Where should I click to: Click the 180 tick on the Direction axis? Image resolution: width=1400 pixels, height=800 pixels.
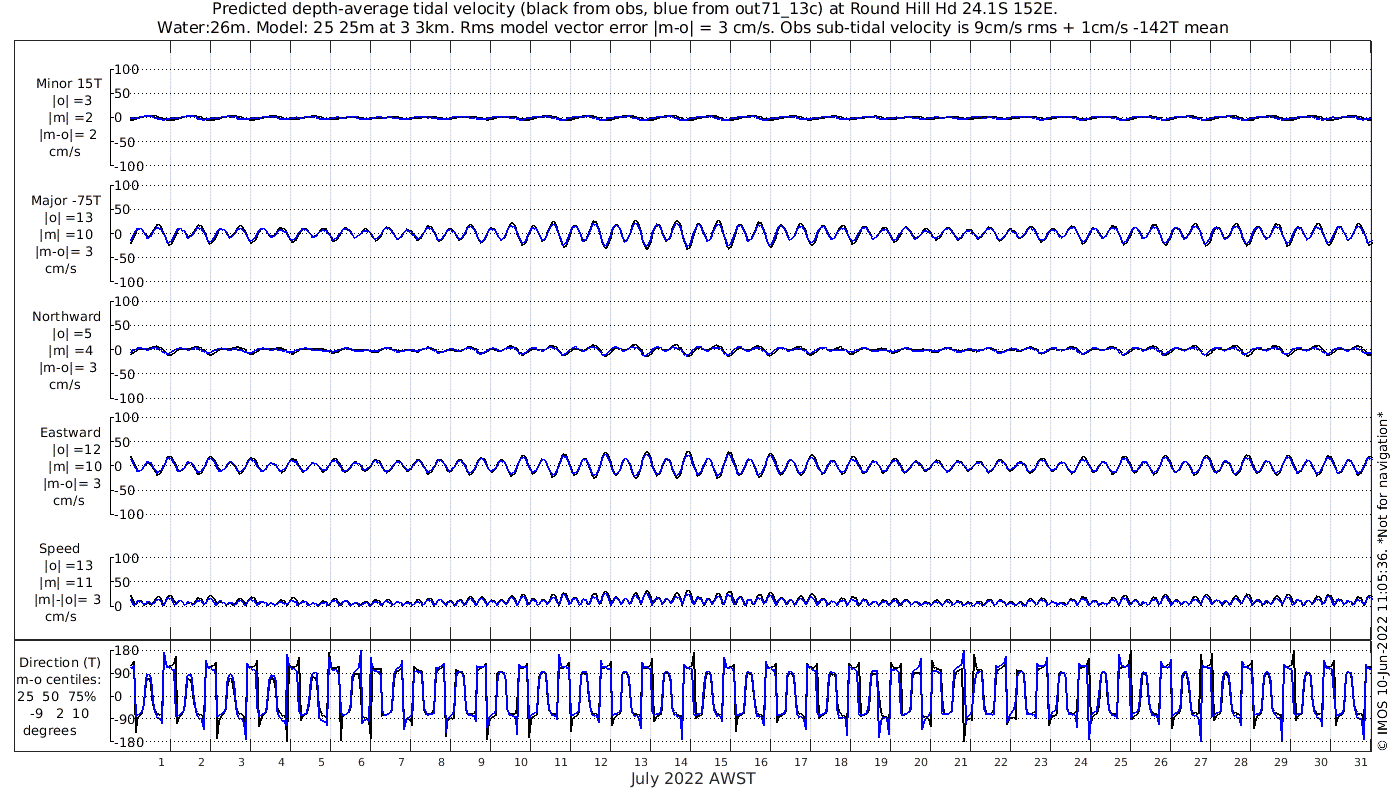(126, 651)
